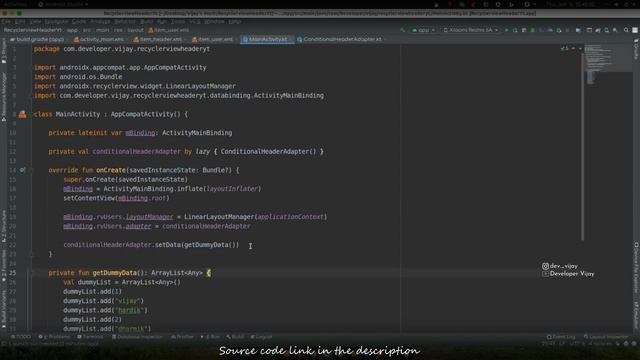This screenshot has width=640, height=360.
Task: Click the mBinding variable declaration
Action: click(140, 133)
